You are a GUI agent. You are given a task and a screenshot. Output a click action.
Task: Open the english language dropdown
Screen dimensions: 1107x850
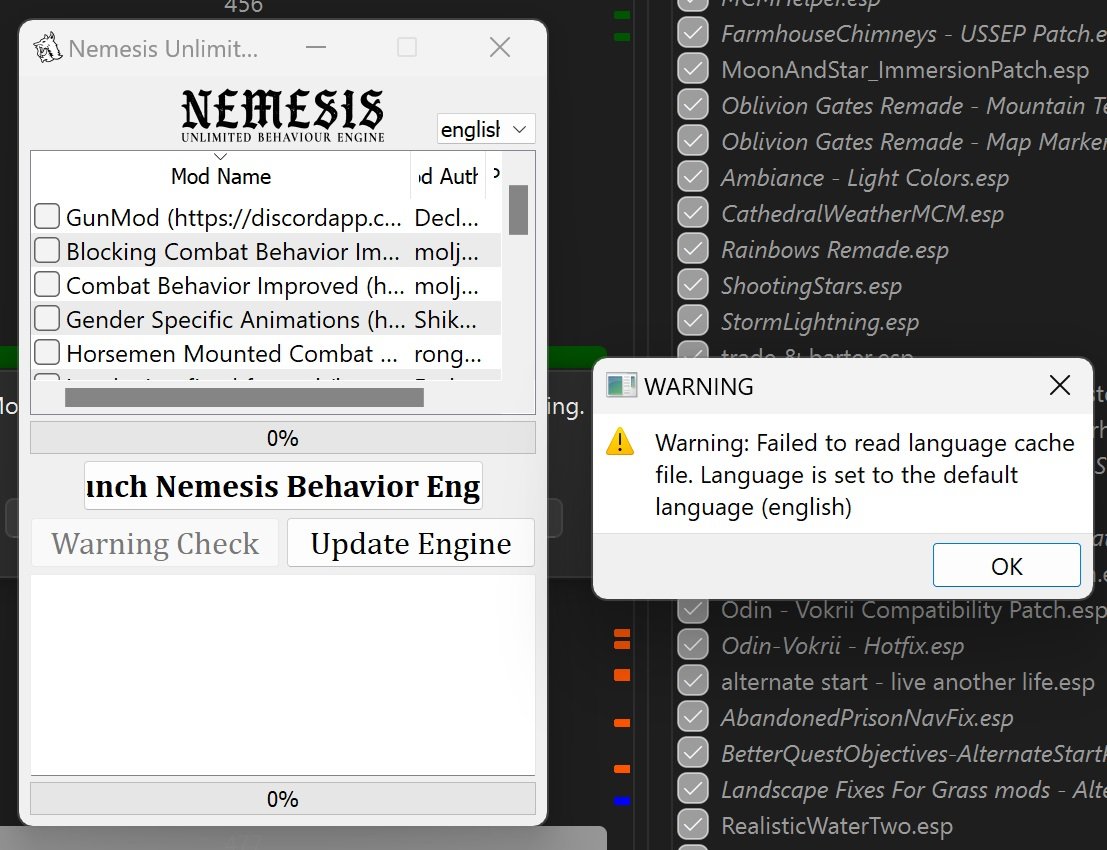[486, 130]
